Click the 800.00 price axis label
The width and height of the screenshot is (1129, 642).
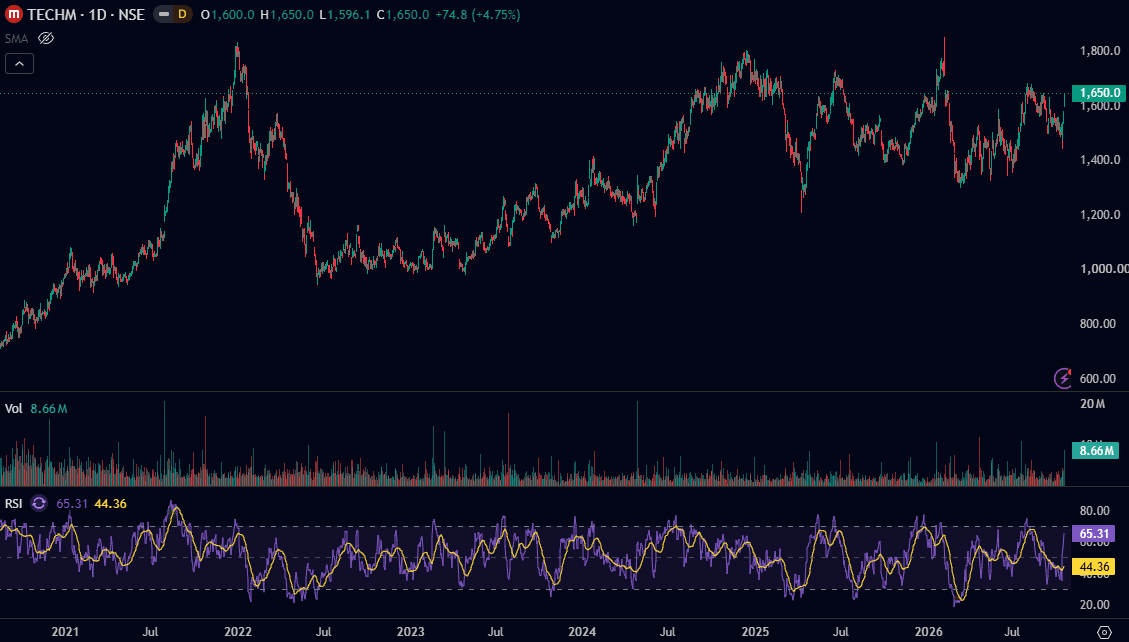tap(1100, 324)
